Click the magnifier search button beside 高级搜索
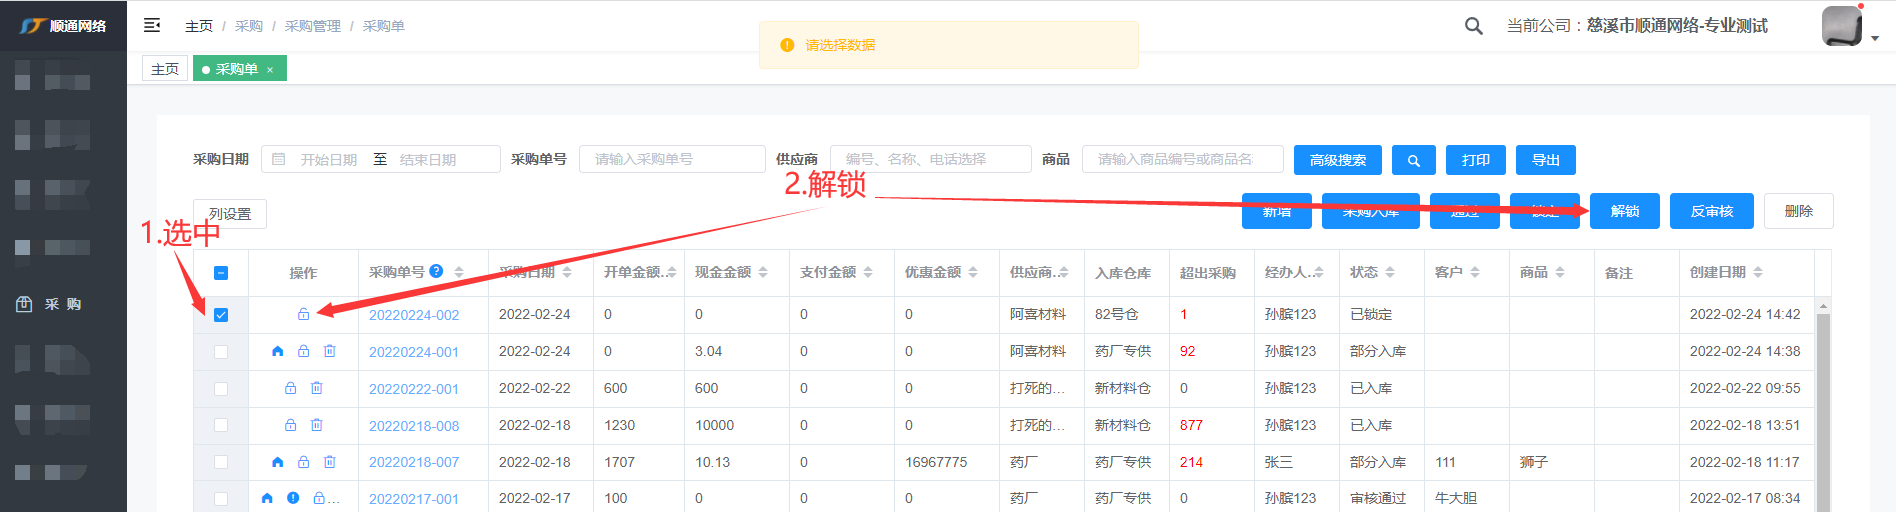This screenshot has width=1896, height=512. click(1413, 160)
